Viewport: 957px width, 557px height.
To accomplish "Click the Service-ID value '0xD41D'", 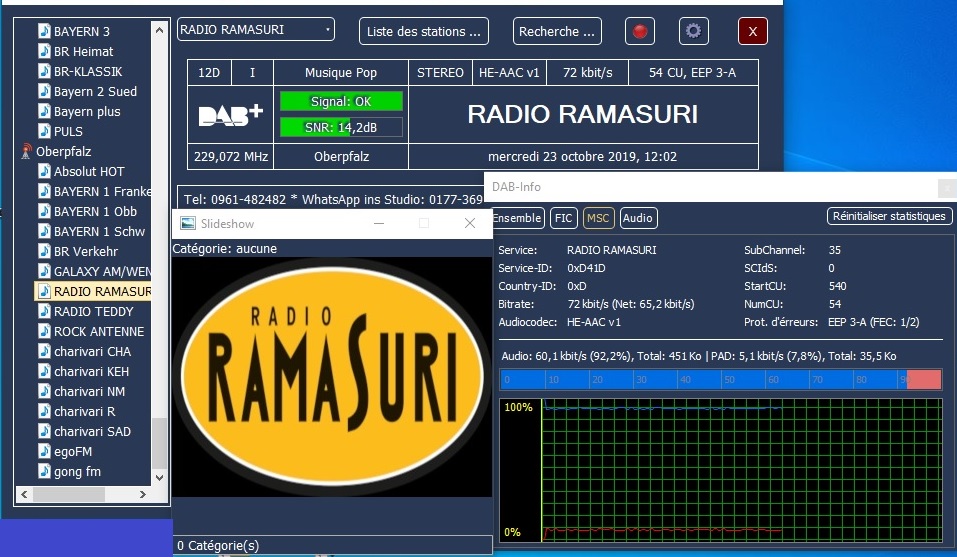I will (x=586, y=268).
